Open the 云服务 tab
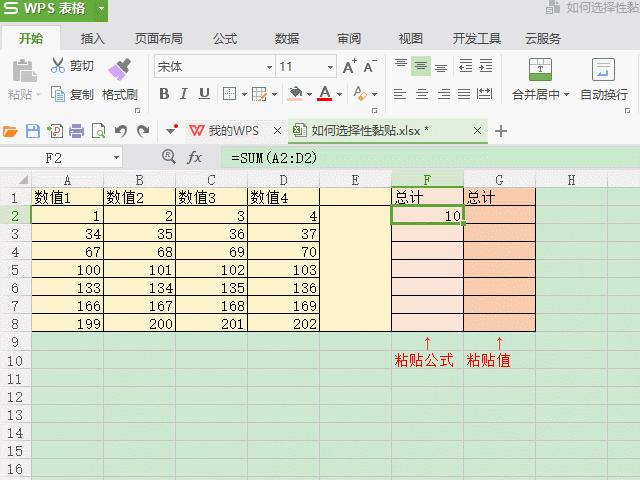The width and height of the screenshot is (640, 480). [543, 39]
